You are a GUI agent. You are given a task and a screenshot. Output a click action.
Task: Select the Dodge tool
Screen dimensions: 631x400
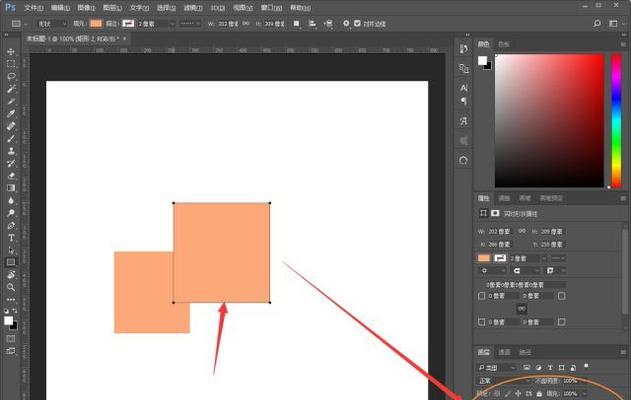point(11,213)
